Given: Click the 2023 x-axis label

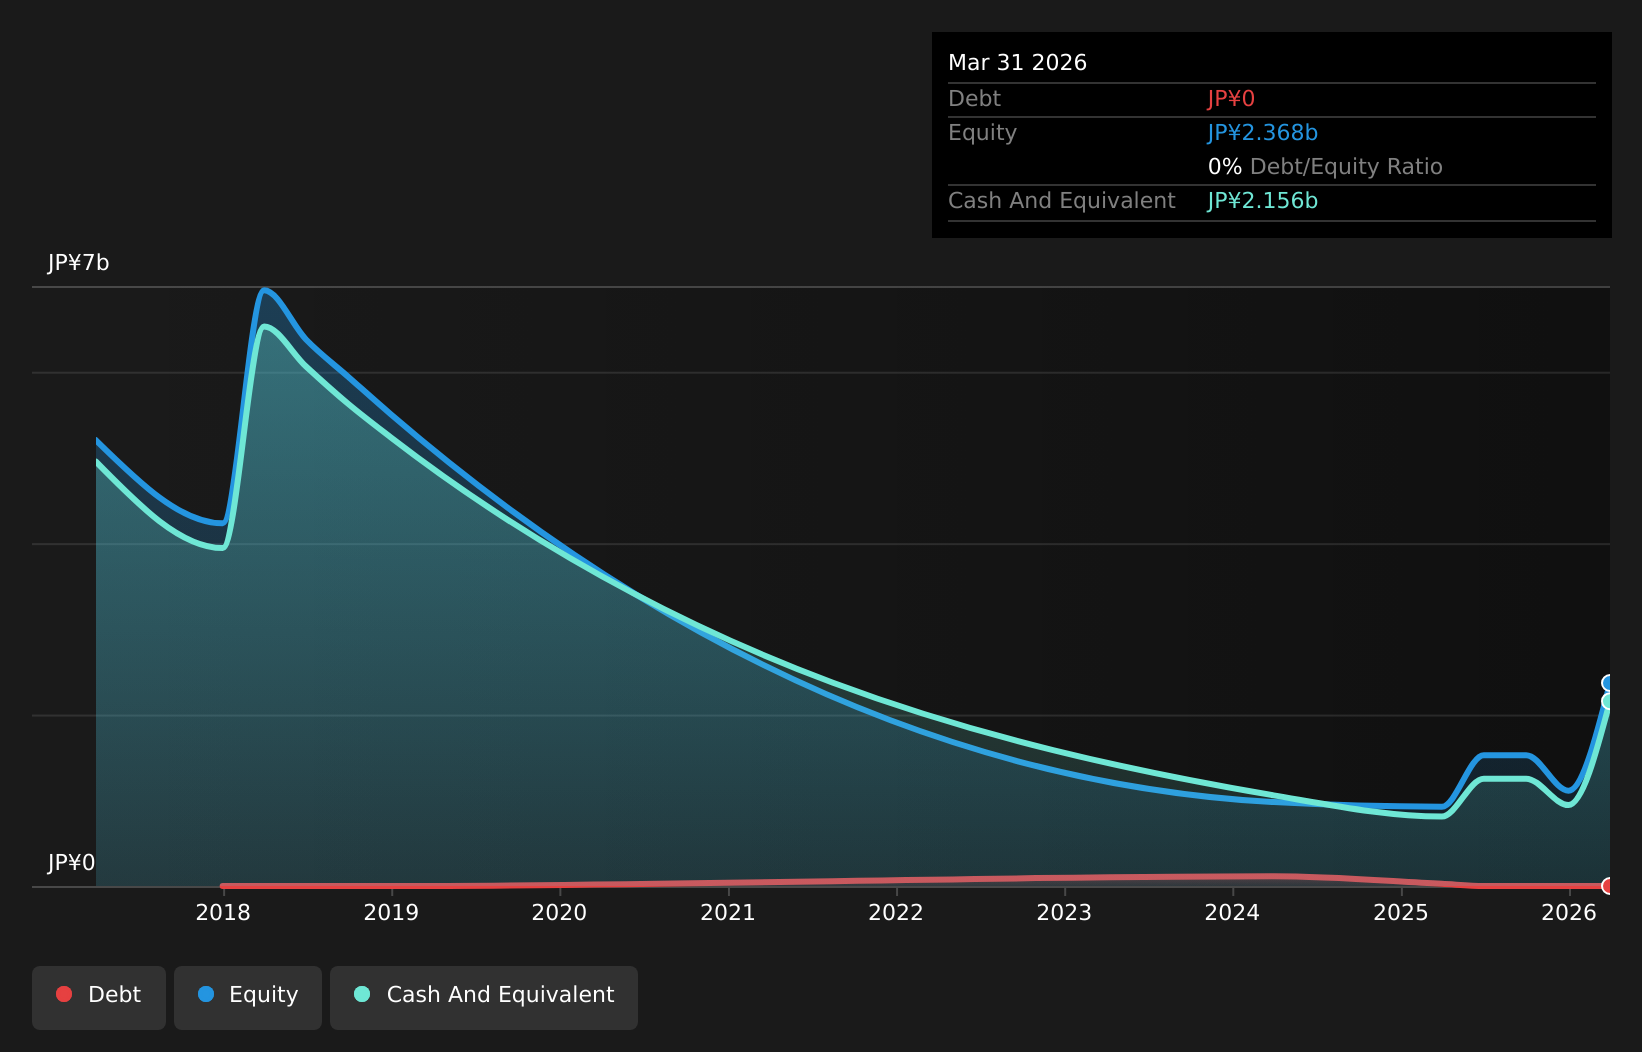Looking at the screenshot, I should point(1064,912).
